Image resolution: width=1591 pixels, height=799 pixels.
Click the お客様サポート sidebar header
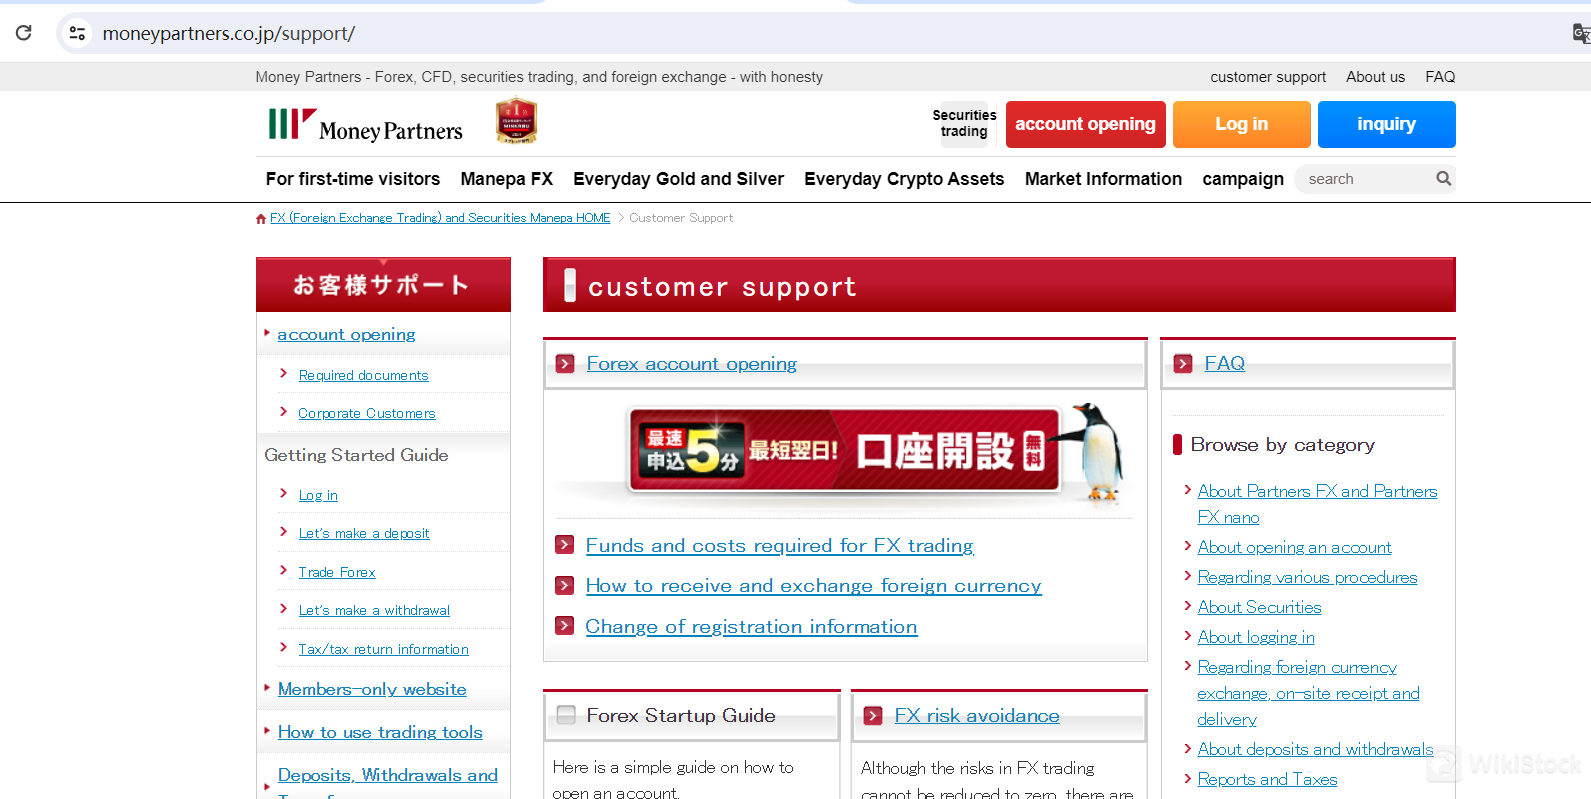[x=383, y=285]
